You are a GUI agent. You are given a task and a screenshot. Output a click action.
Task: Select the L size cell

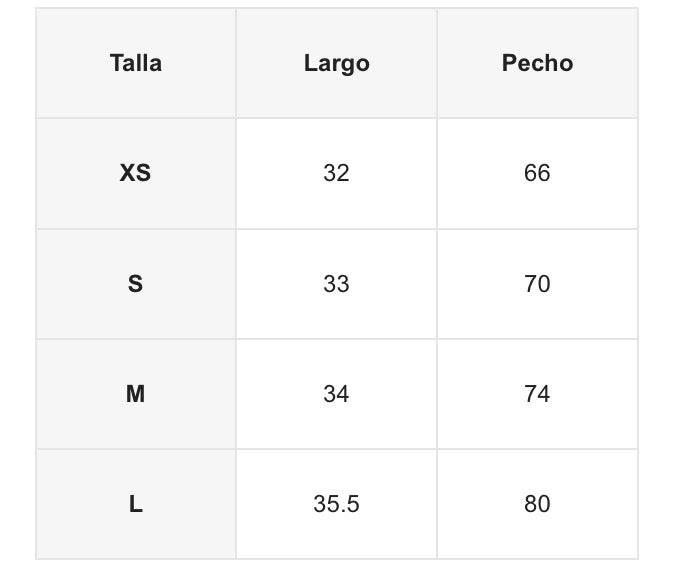click(136, 504)
